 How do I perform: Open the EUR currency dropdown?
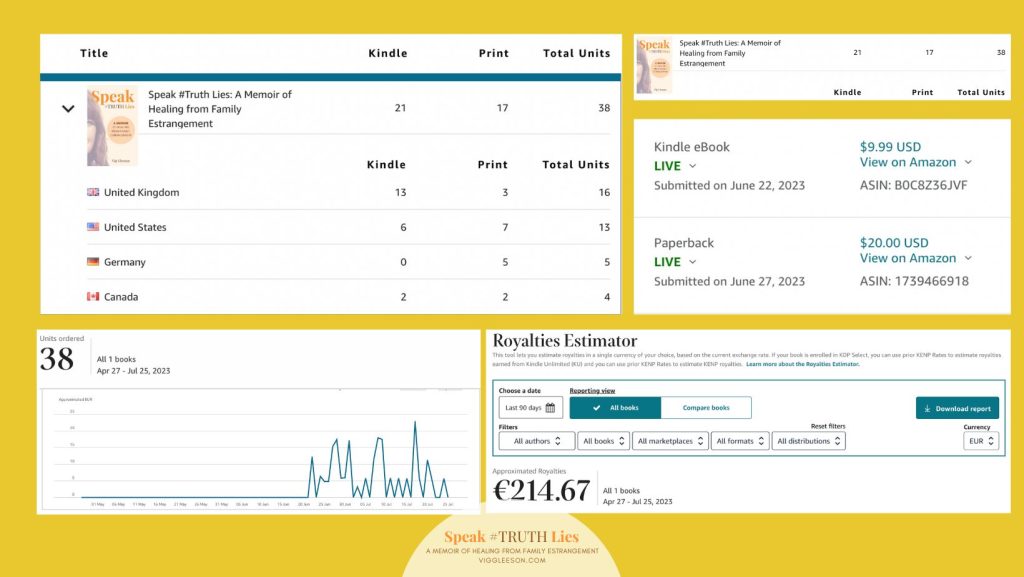pyautogui.click(x=981, y=441)
